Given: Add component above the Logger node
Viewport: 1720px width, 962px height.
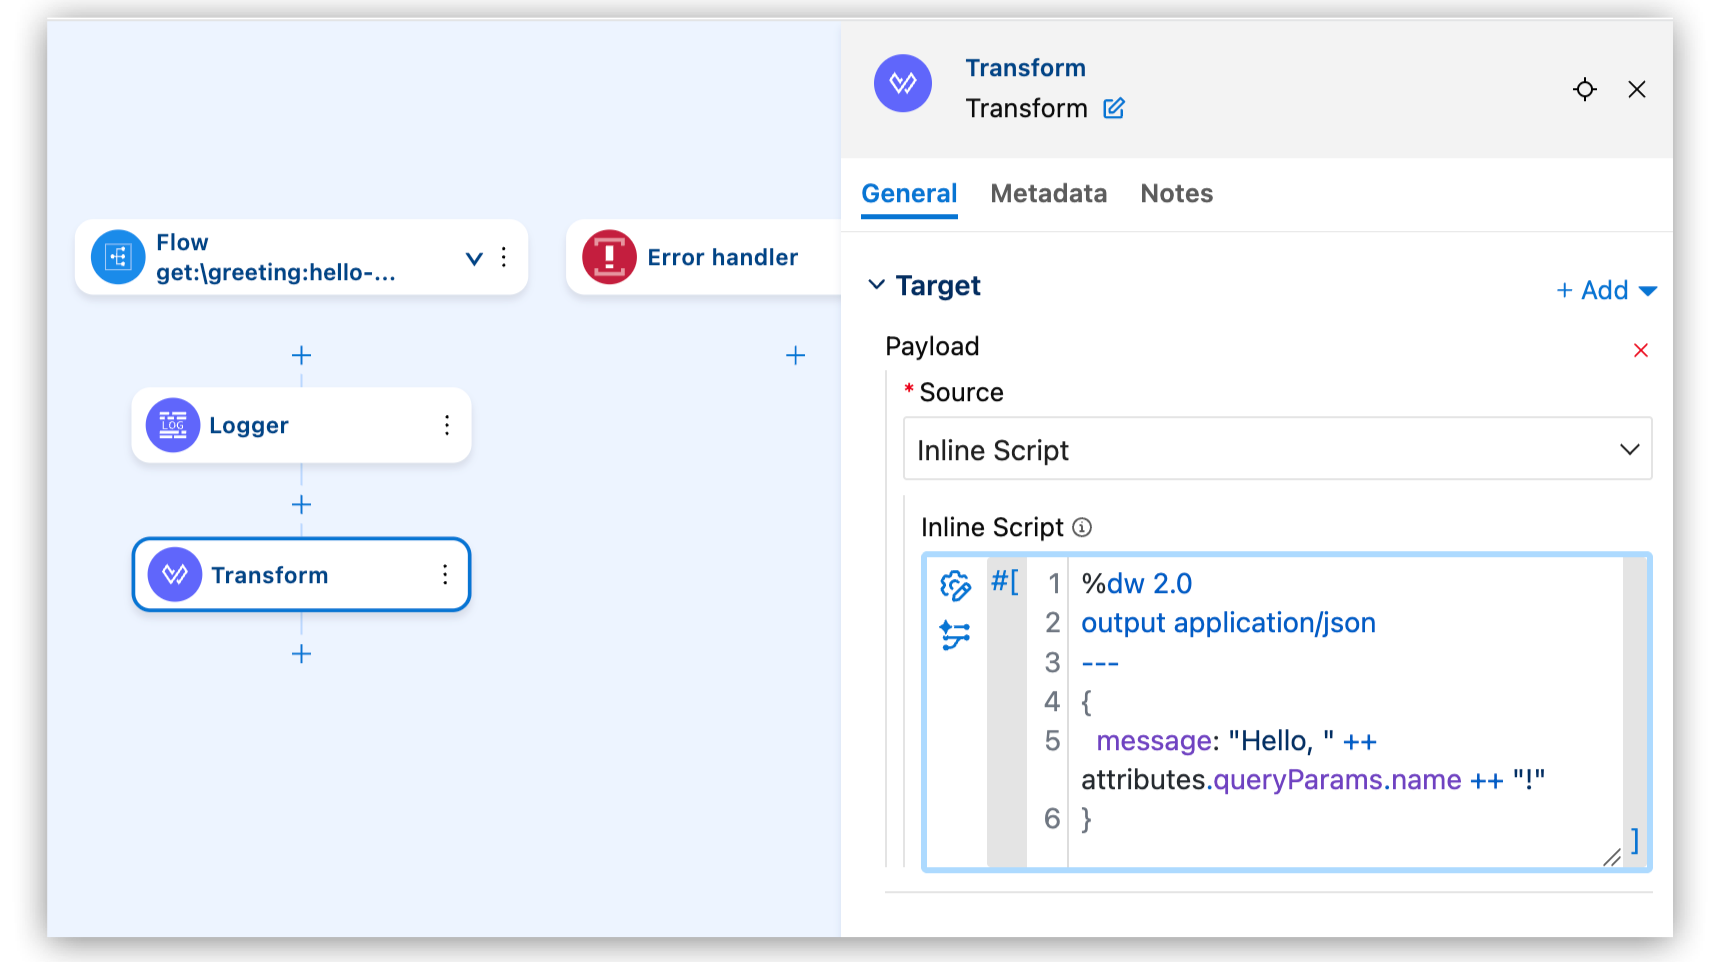Looking at the screenshot, I should pos(301,355).
